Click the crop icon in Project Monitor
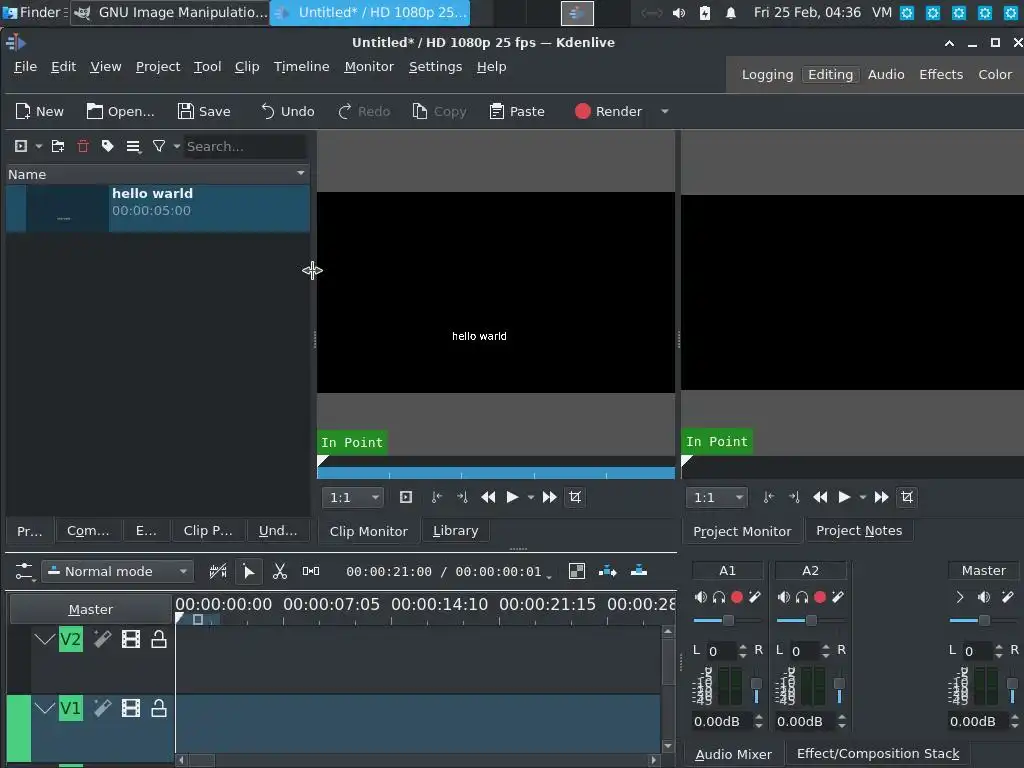 point(907,498)
